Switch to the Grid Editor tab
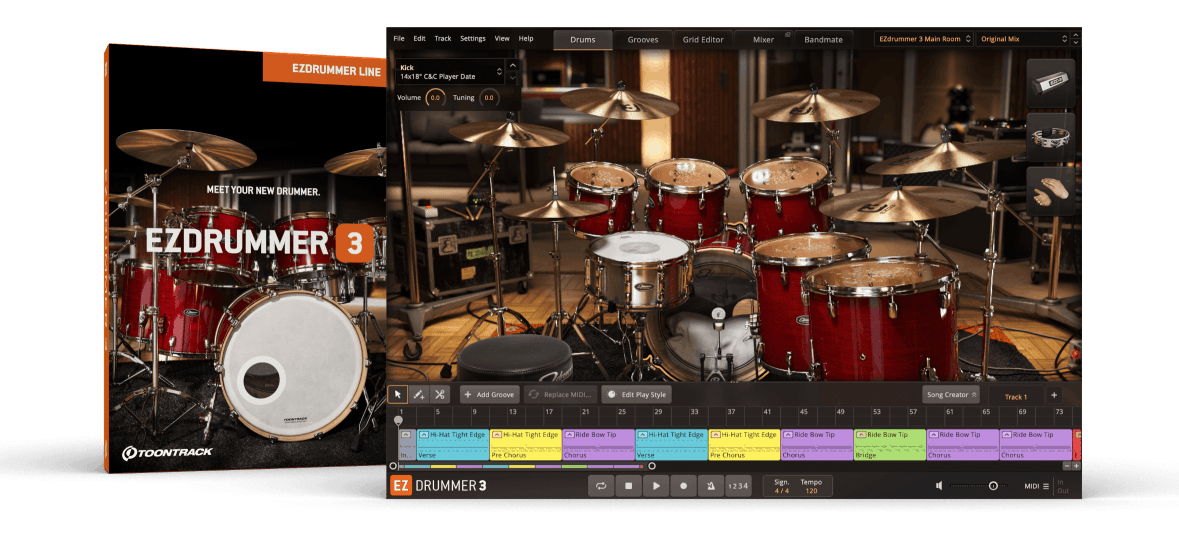Image resolution: width=1179 pixels, height=536 pixels. 703,40
